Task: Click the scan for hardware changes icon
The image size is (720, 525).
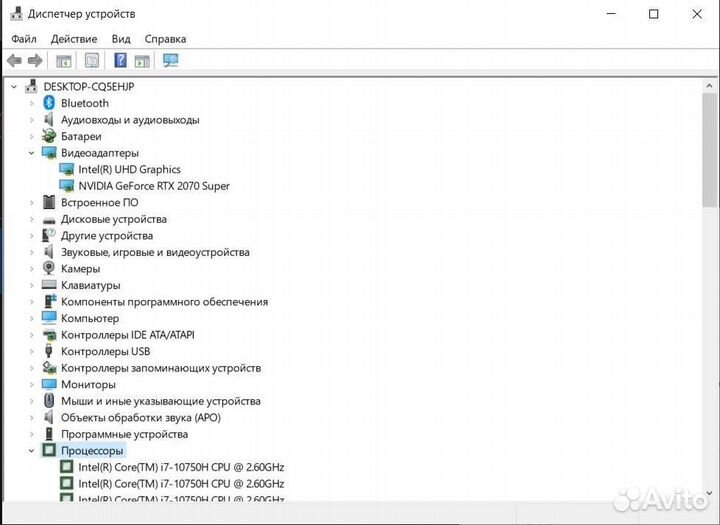Action: [170, 60]
